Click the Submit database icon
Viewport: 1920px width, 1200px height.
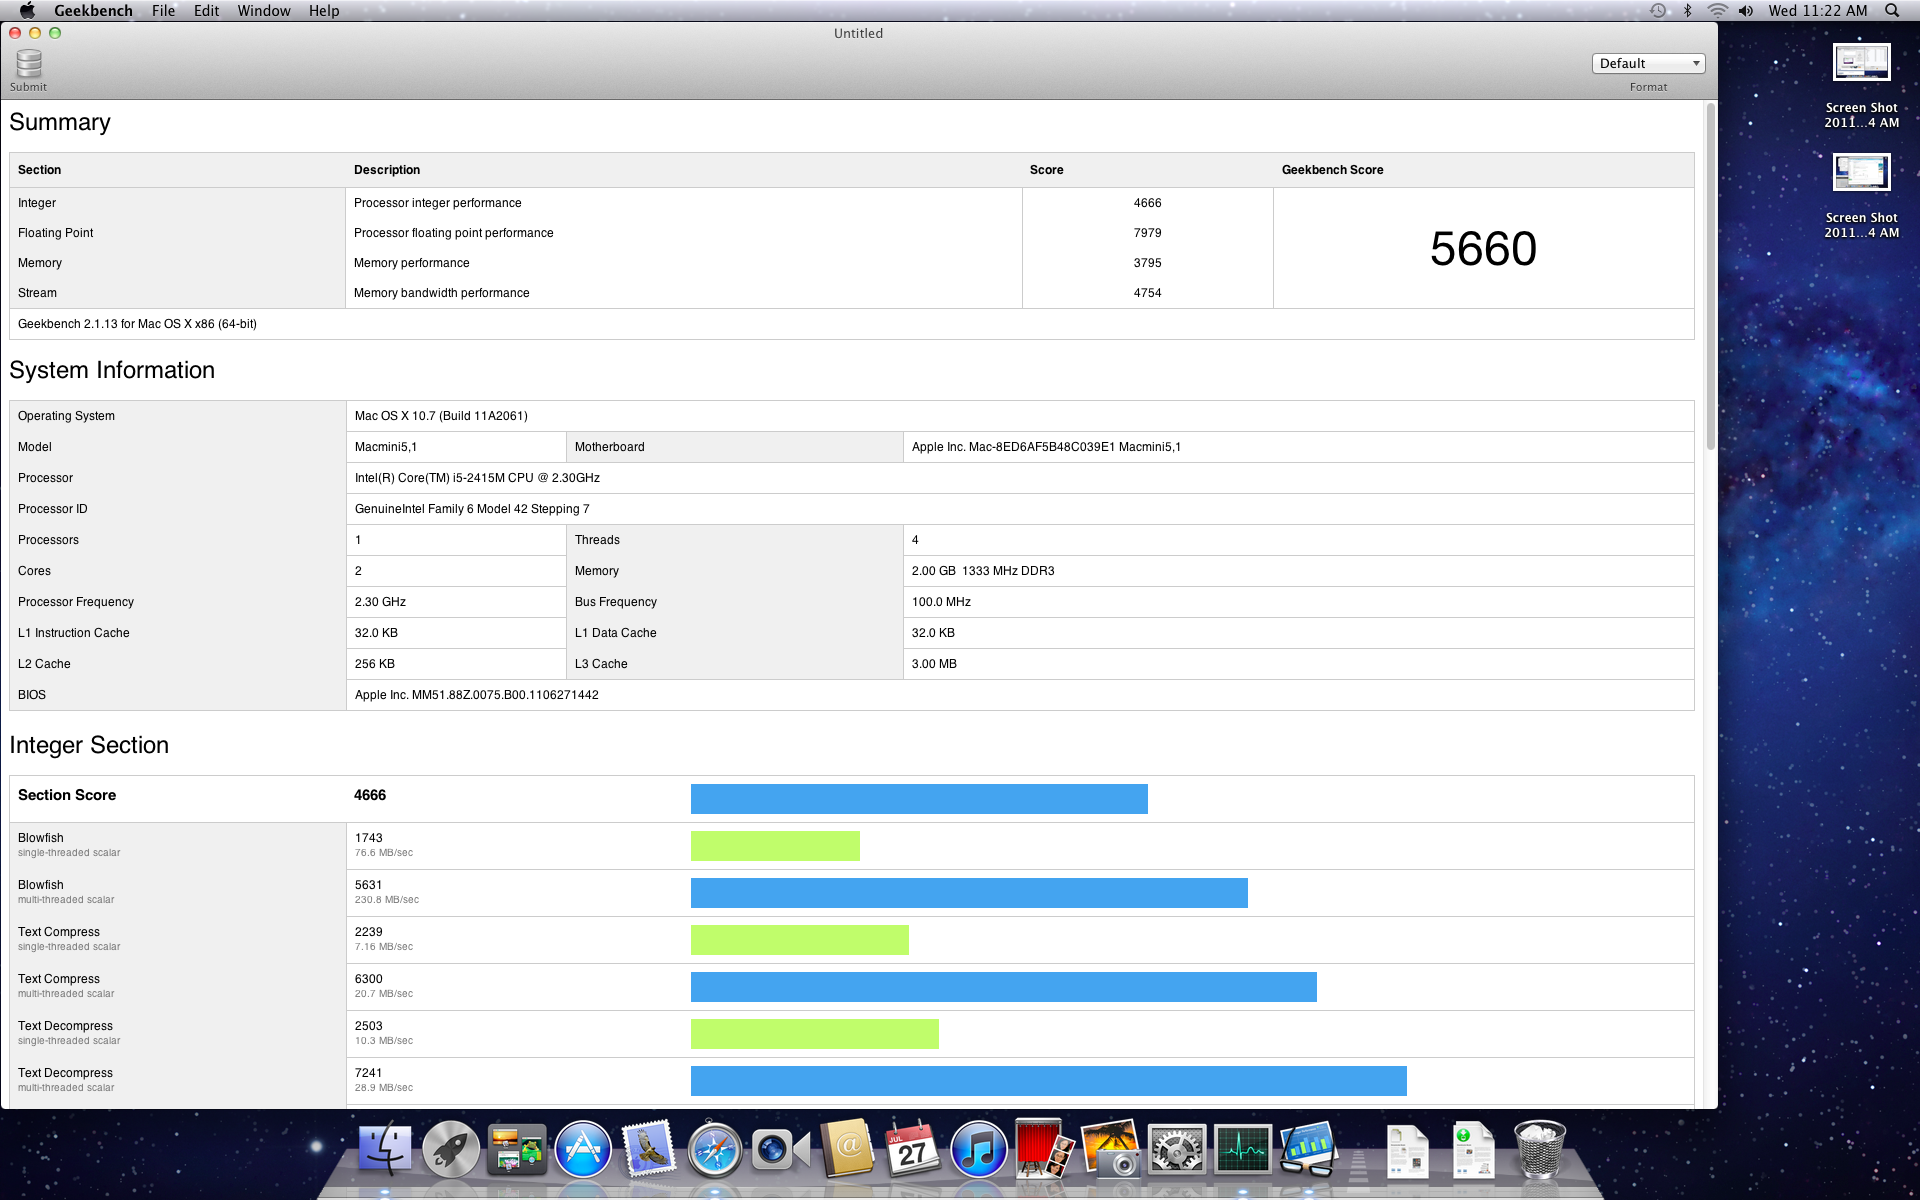(x=29, y=64)
